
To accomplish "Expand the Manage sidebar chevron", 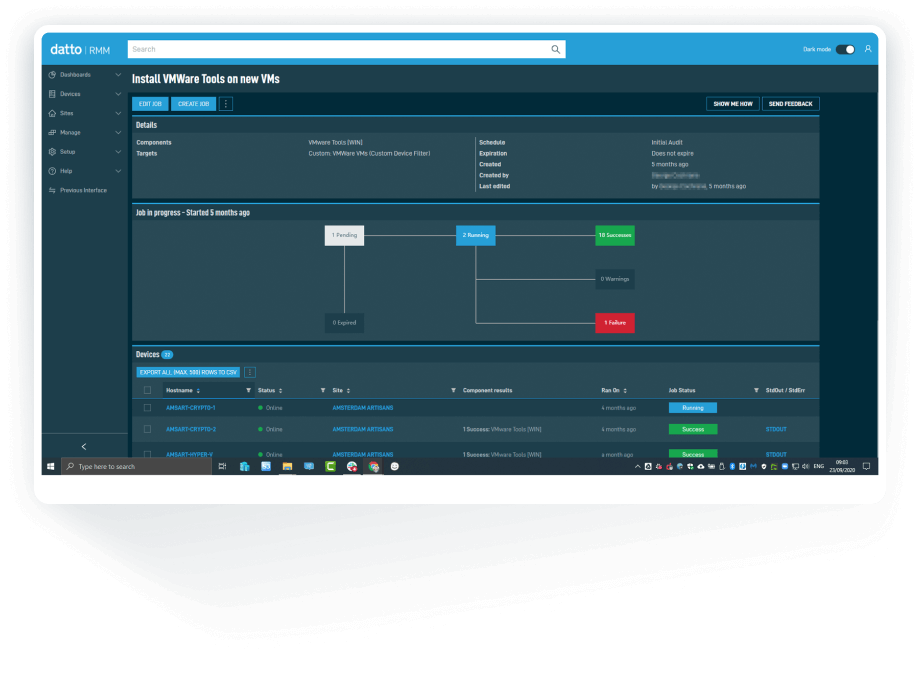I will pos(118,133).
